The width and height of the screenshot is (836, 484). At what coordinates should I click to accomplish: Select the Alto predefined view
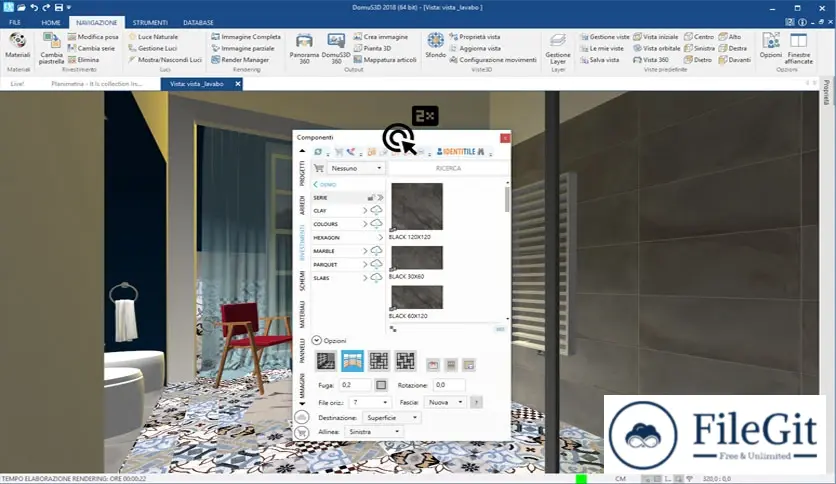(x=730, y=37)
